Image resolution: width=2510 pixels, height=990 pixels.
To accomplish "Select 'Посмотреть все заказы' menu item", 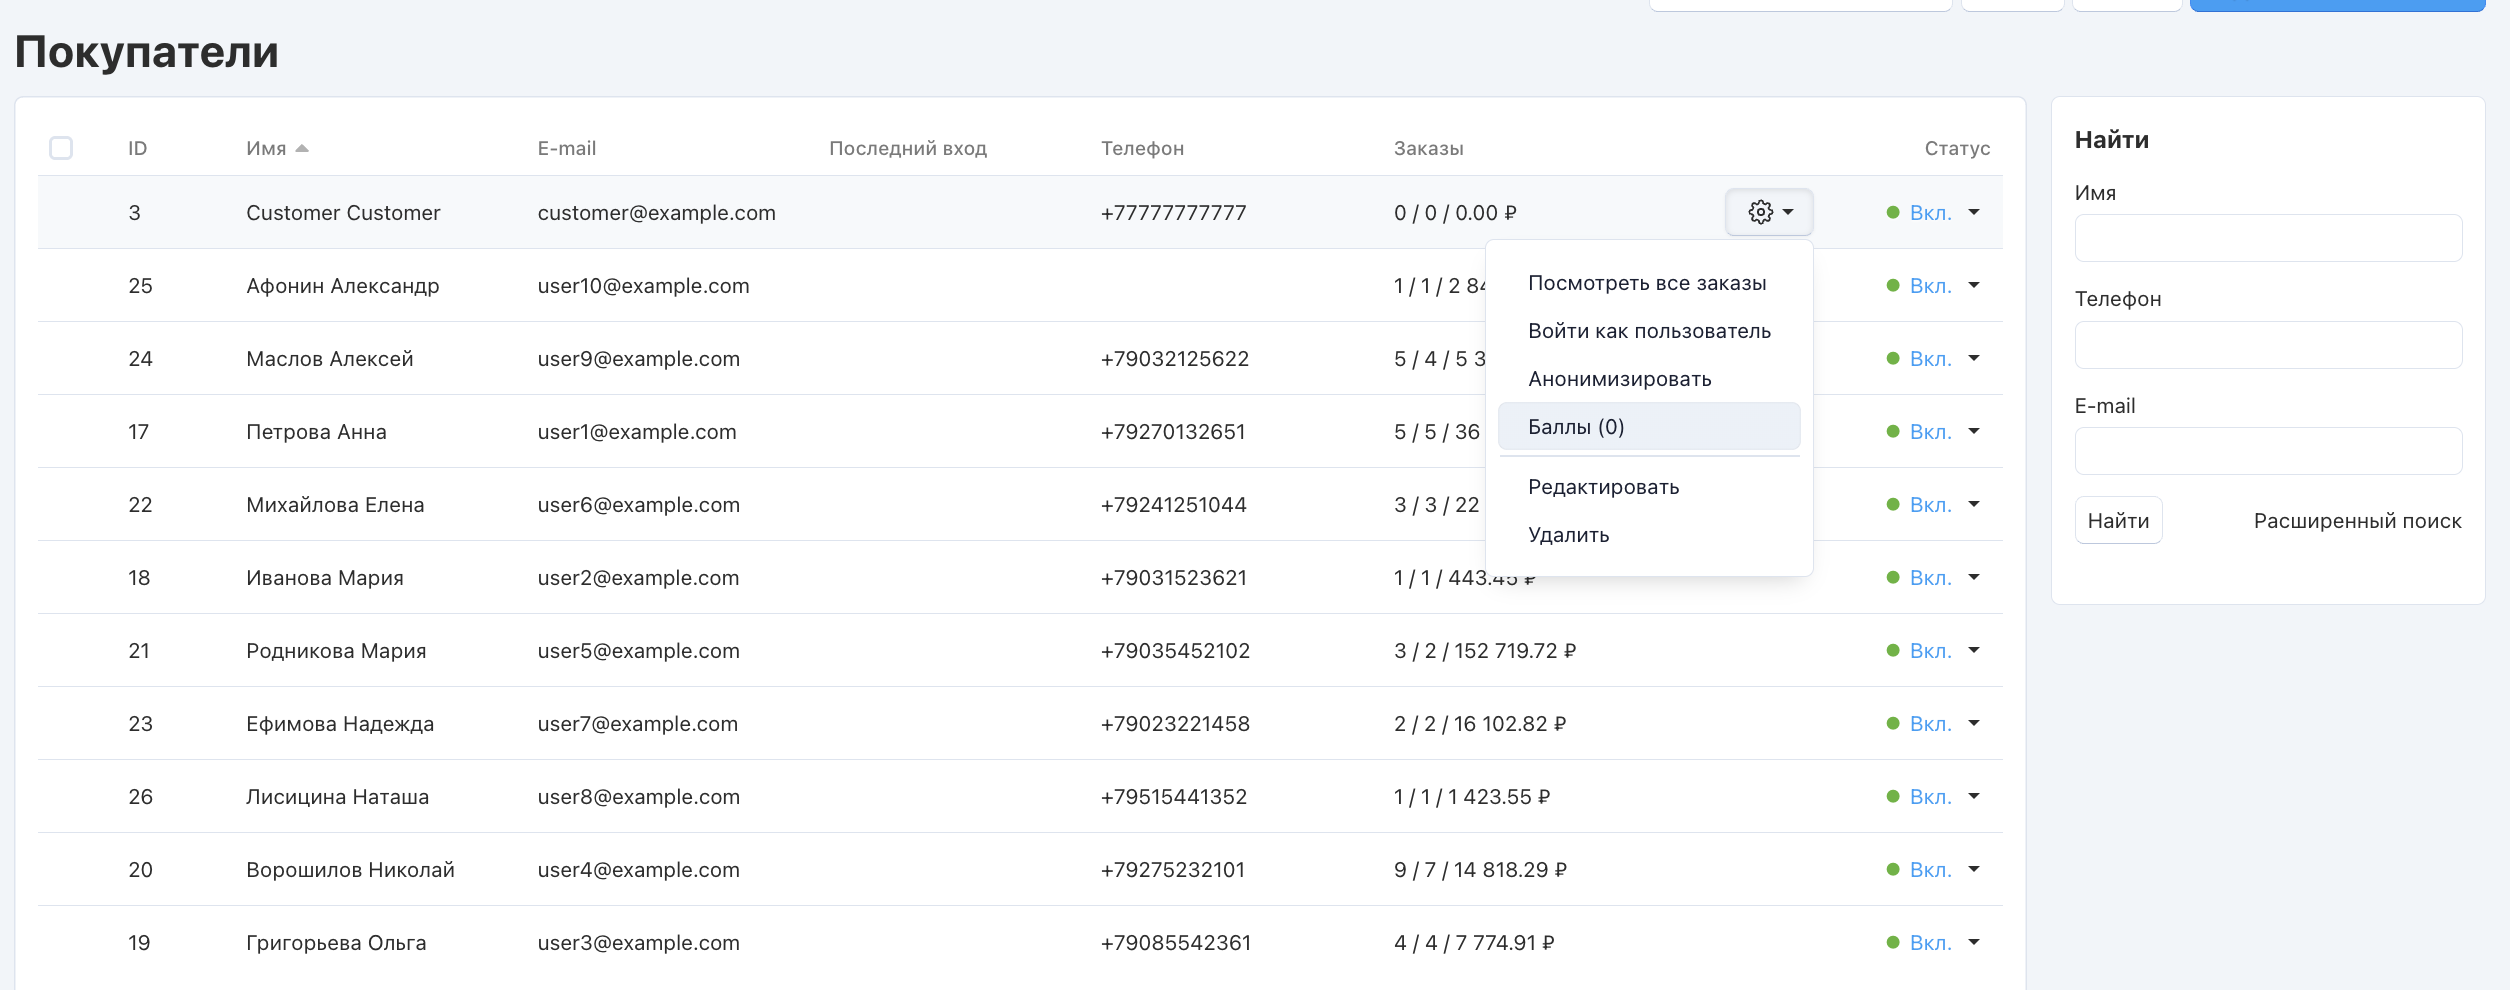I will coord(1646,283).
